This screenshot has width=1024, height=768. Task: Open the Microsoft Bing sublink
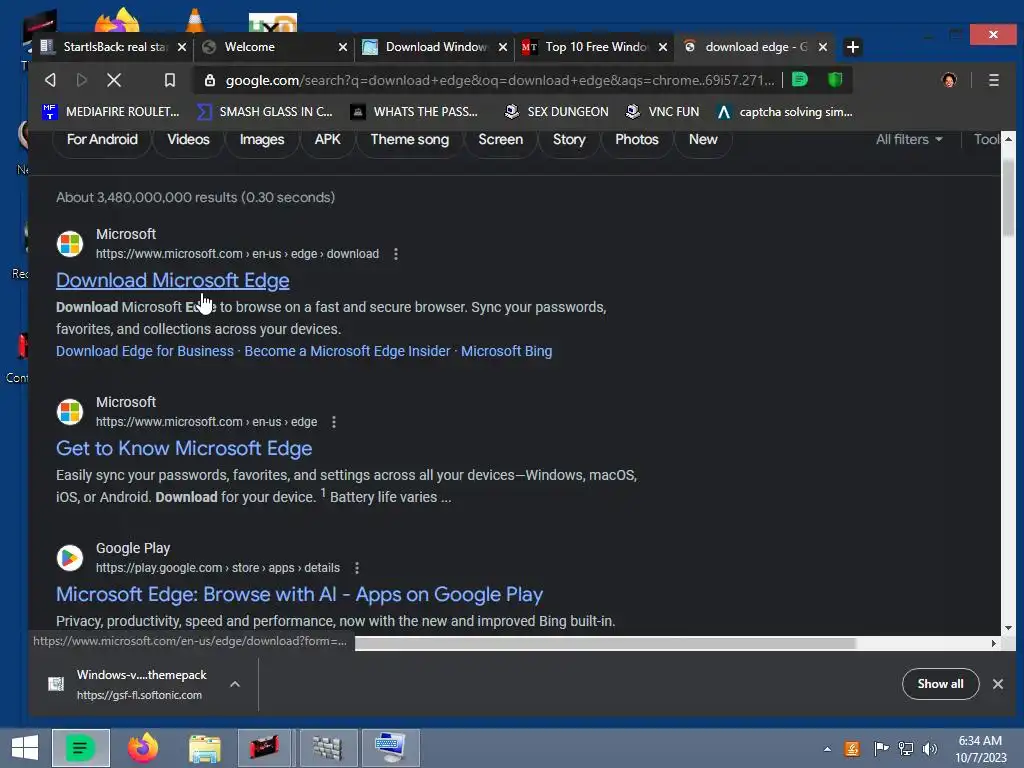[506, 351]
